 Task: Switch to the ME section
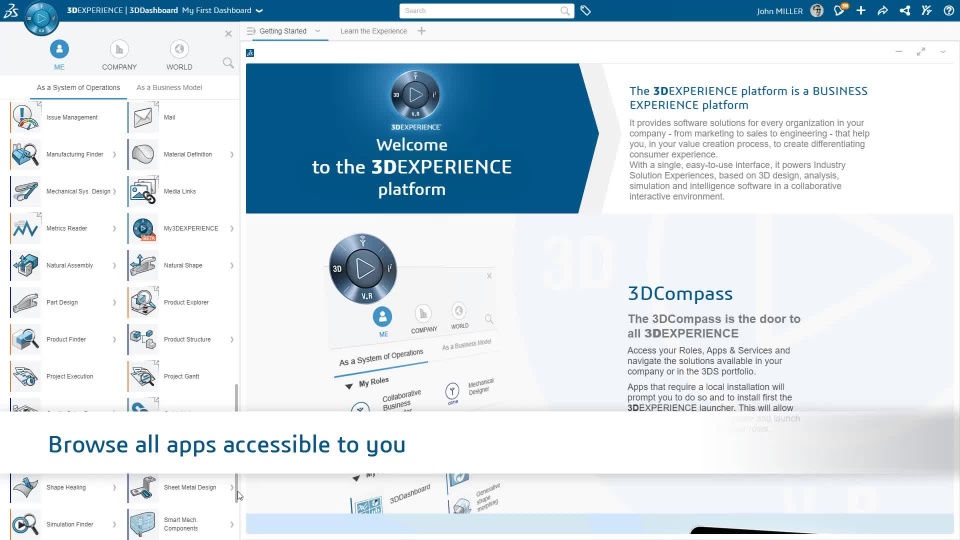click(x=59, y=55)
